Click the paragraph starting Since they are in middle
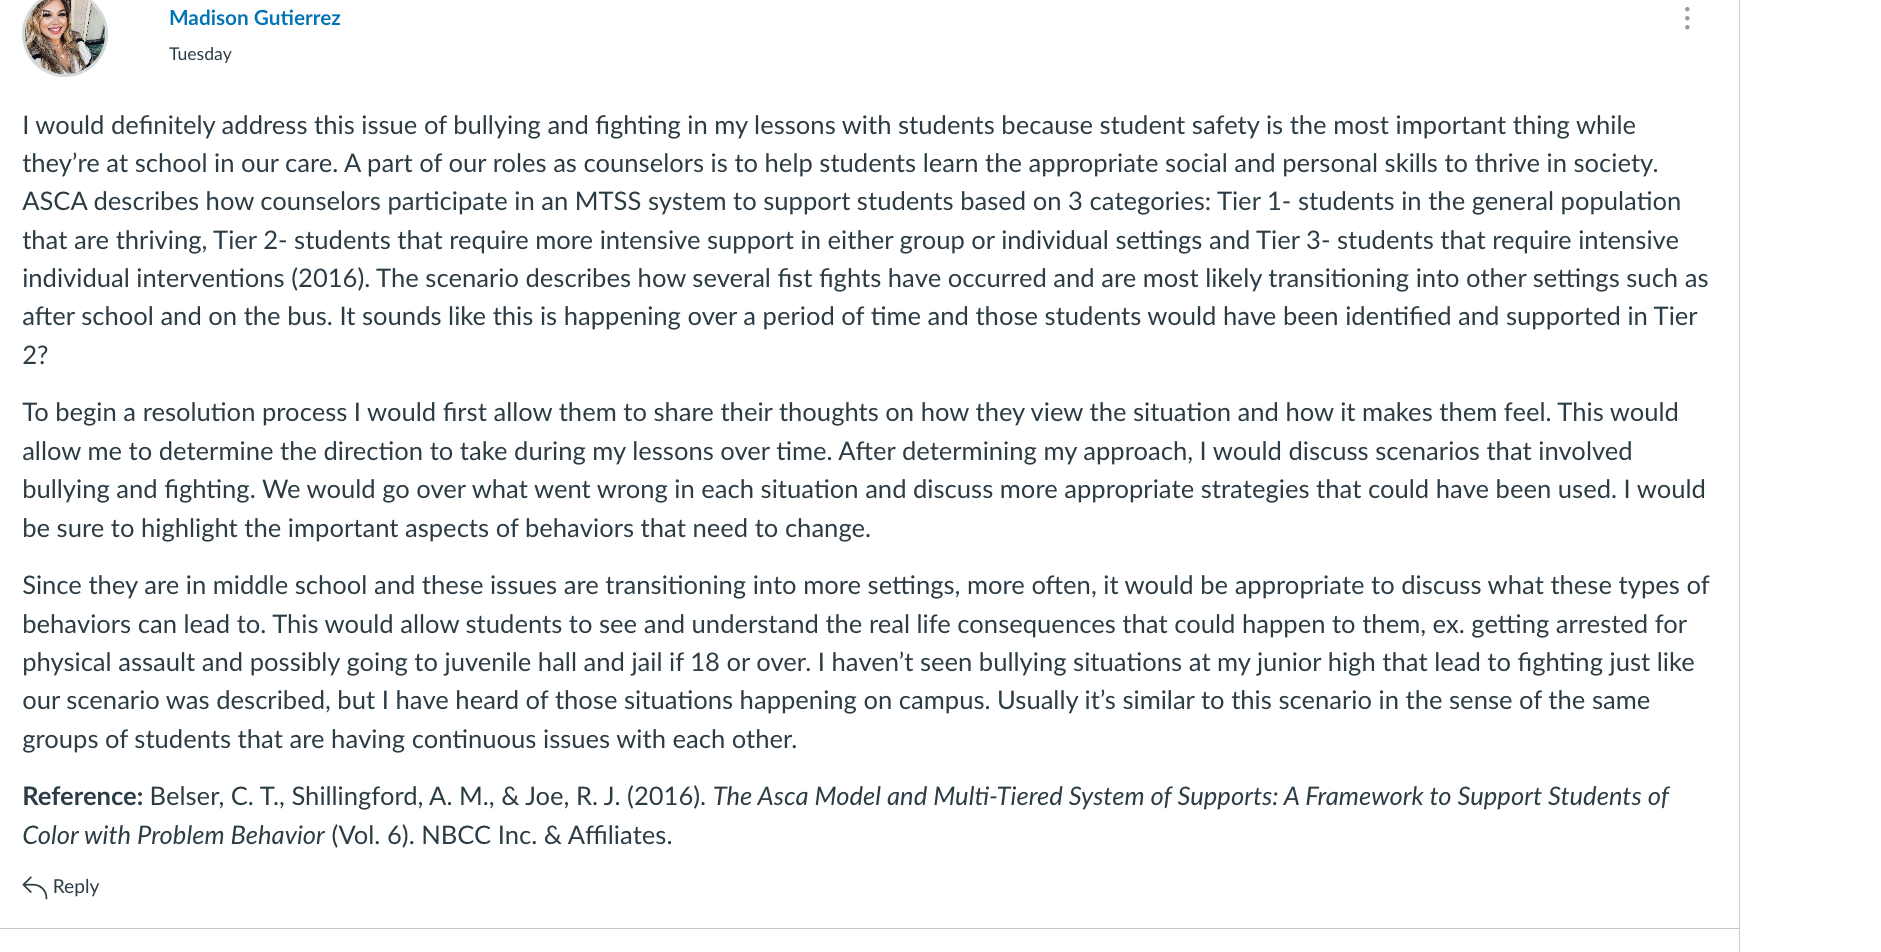Viewport: 1881px width, 952px height. 866,662
